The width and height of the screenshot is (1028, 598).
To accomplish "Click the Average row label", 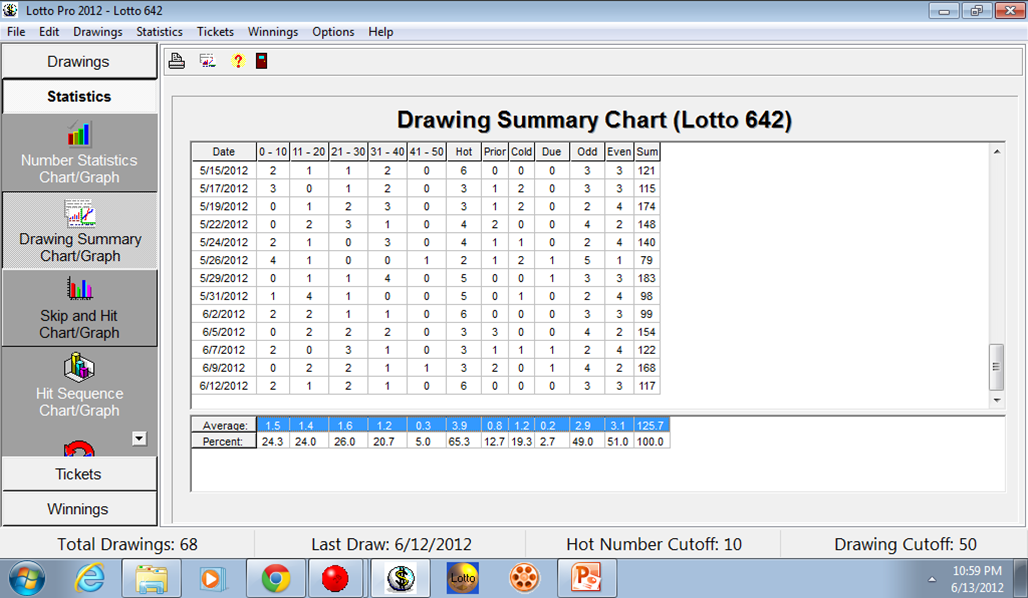I will click(x=224, y=426).
